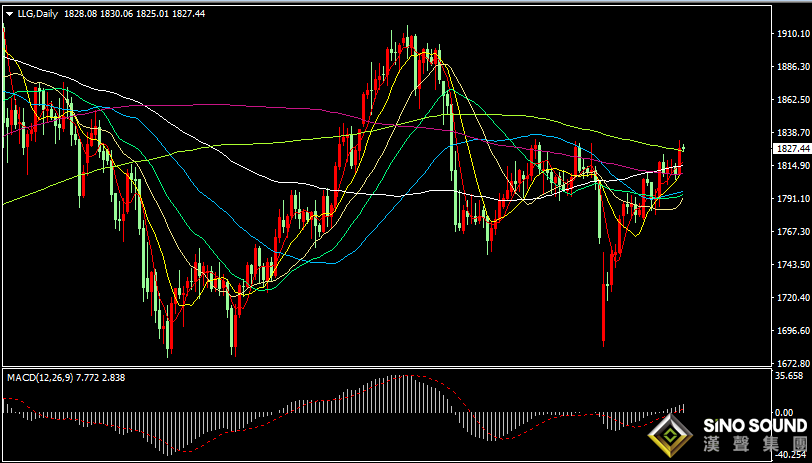Click the 1672.80 price axis label
The image size is (812, 463).
[x=793, y=364]
